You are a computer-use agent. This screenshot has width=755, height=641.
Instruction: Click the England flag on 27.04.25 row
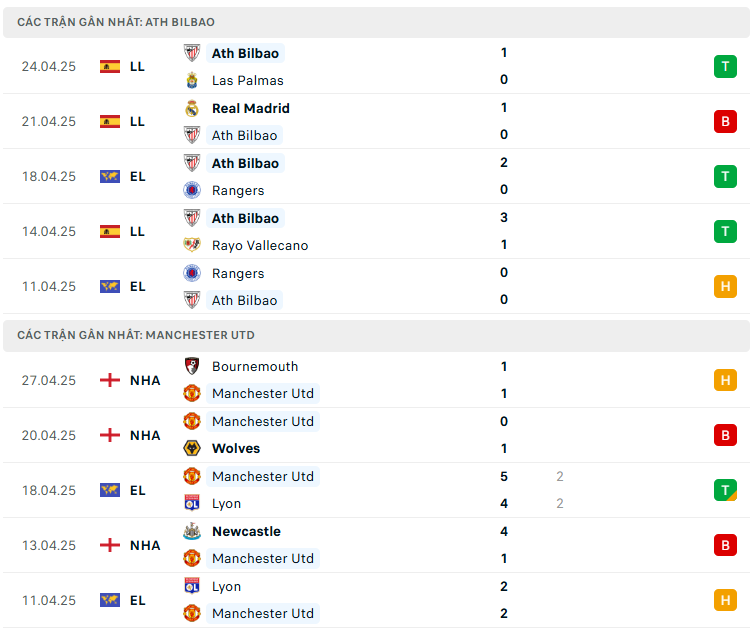pyautogui.click(x=110, y=380)
